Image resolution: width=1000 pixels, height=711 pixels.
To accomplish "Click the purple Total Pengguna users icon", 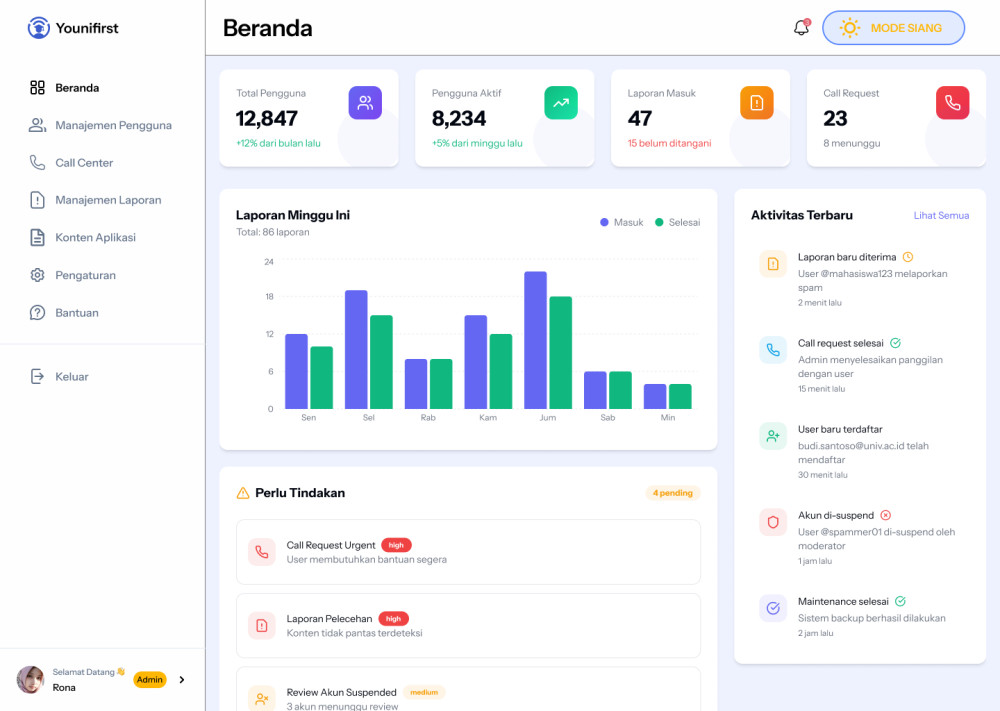I will click(x=365, y=102).
